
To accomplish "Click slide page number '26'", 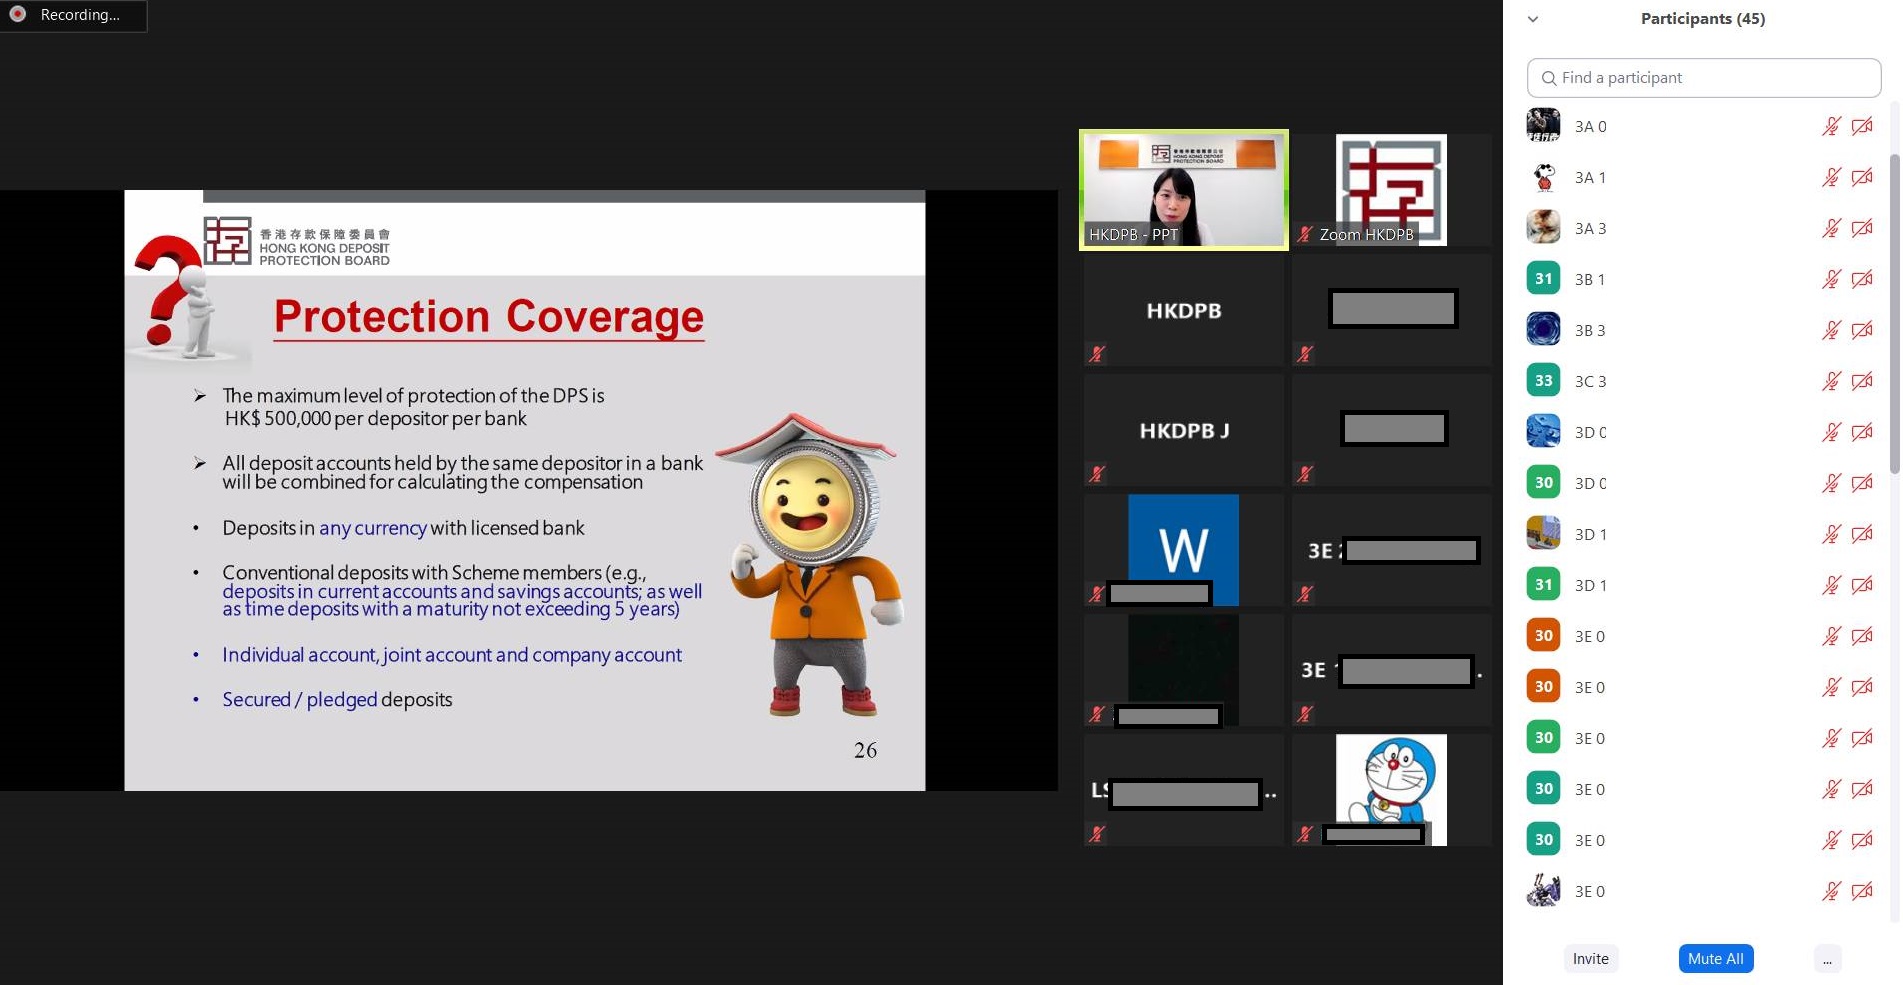I will coord(865,750).
